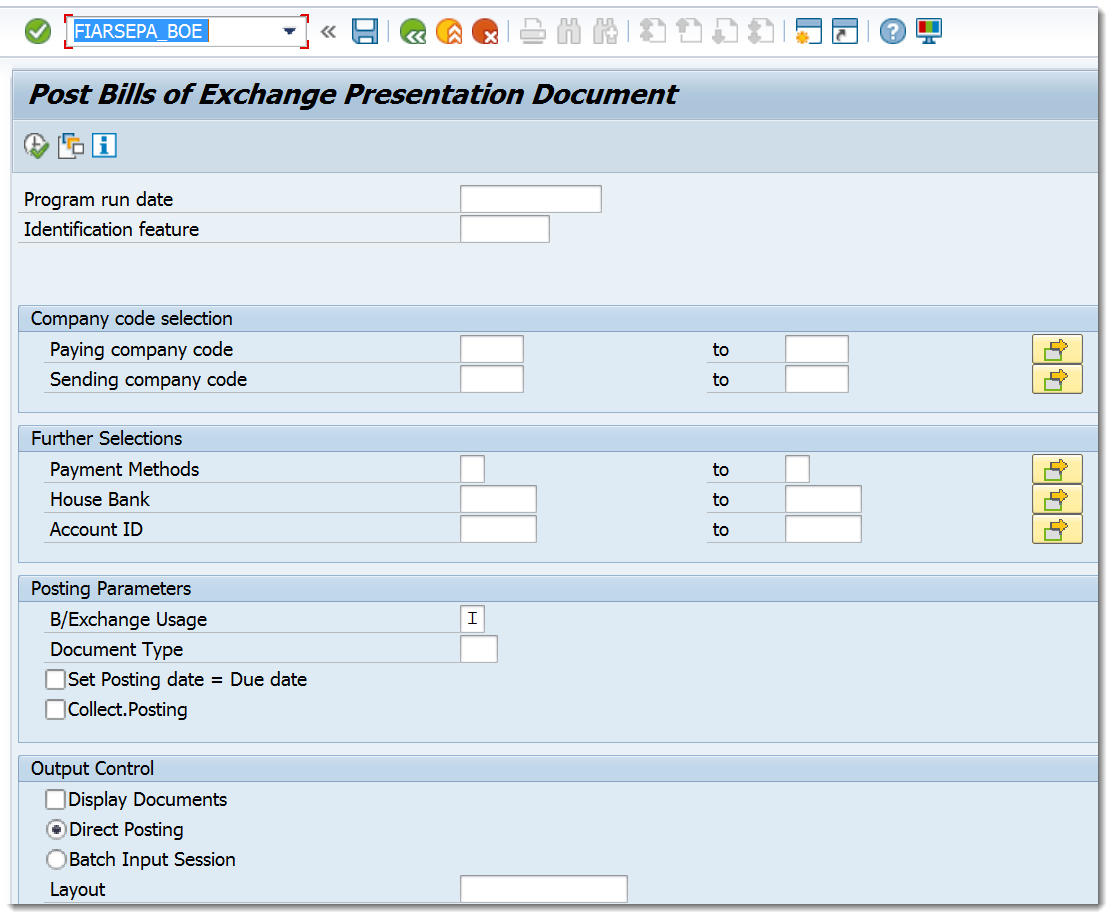Click the green Back icon
1113x919 pixels.
pos(412,31)
